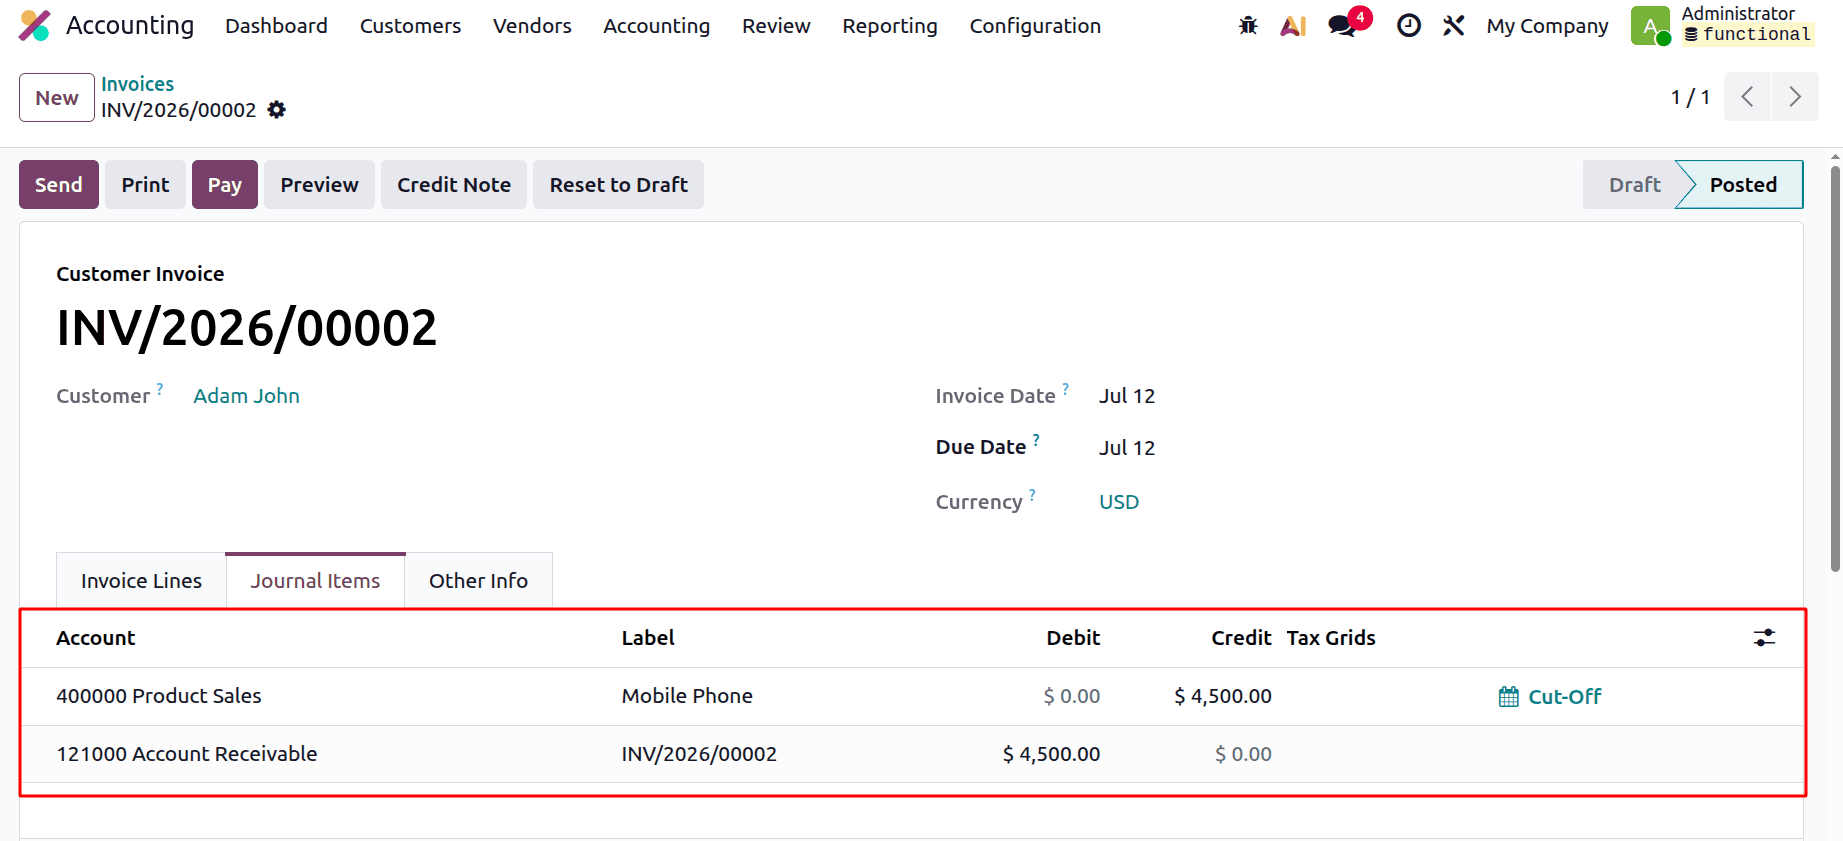Image resolution: width=1843 pixels, height=841 pixels.
Task: Click the Posted status stage
Action: (x=1743, y=185)
